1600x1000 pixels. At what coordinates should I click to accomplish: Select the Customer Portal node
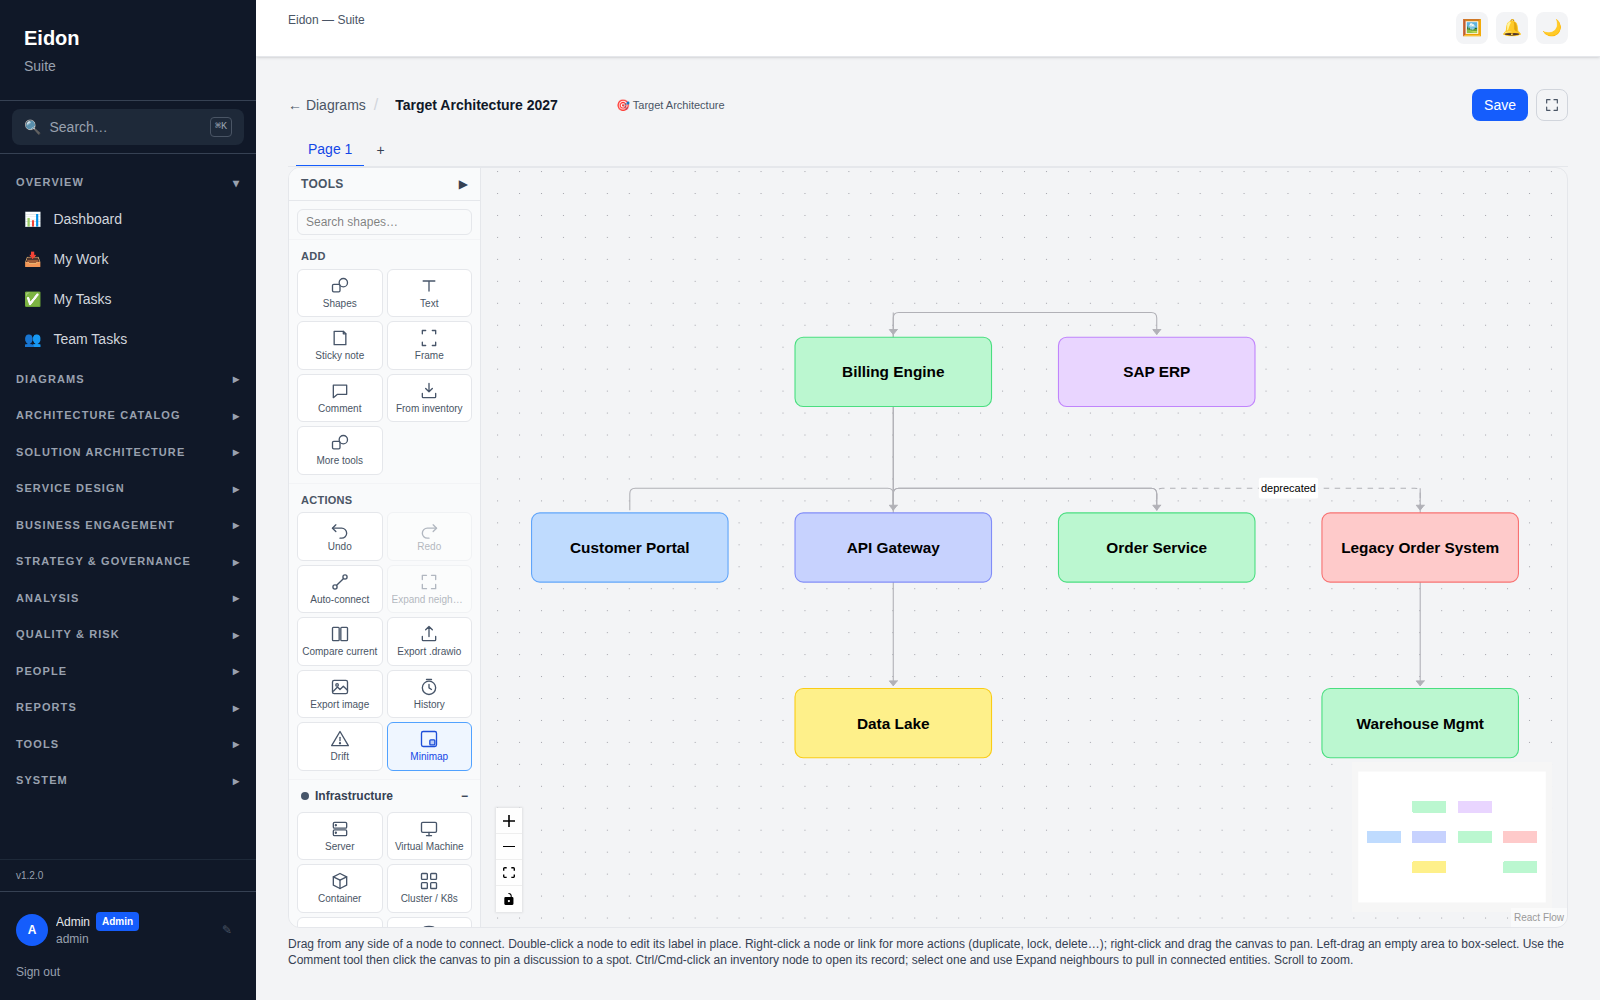pos(630,548)
